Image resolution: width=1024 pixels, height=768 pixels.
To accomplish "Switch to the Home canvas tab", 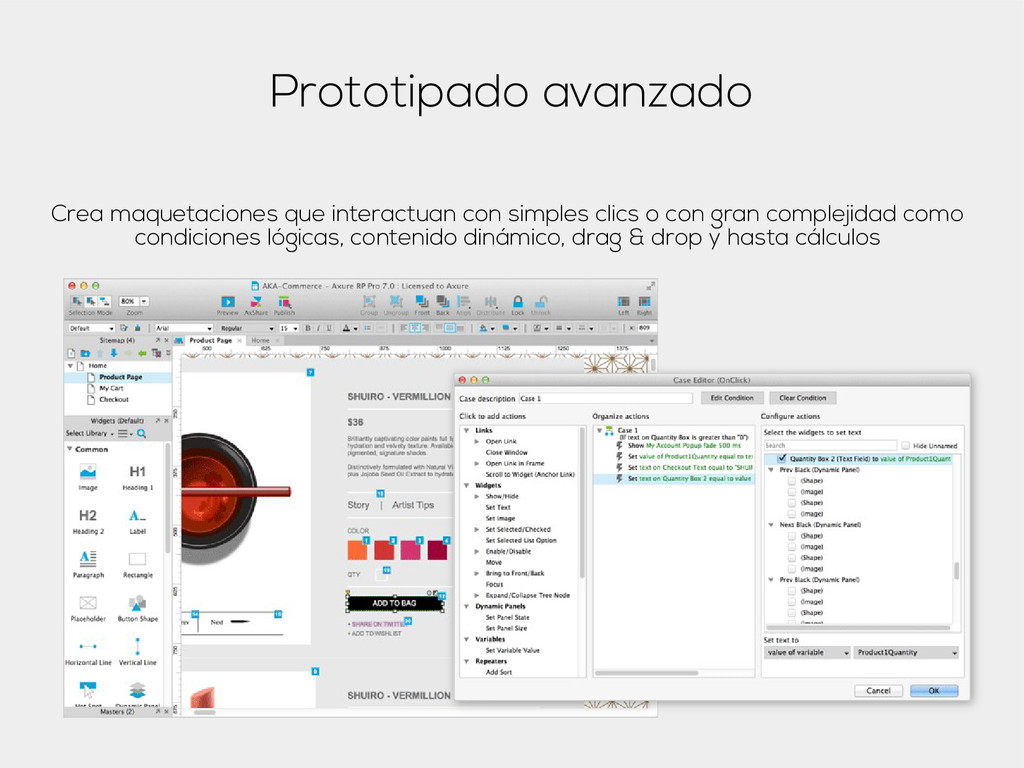I will coord(261,340).
